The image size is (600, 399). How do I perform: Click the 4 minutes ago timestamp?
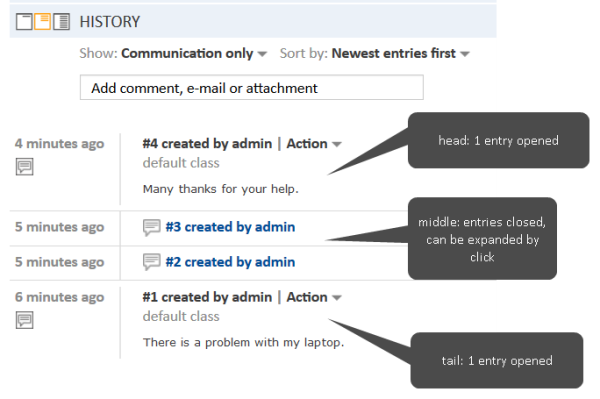point(60,144)
